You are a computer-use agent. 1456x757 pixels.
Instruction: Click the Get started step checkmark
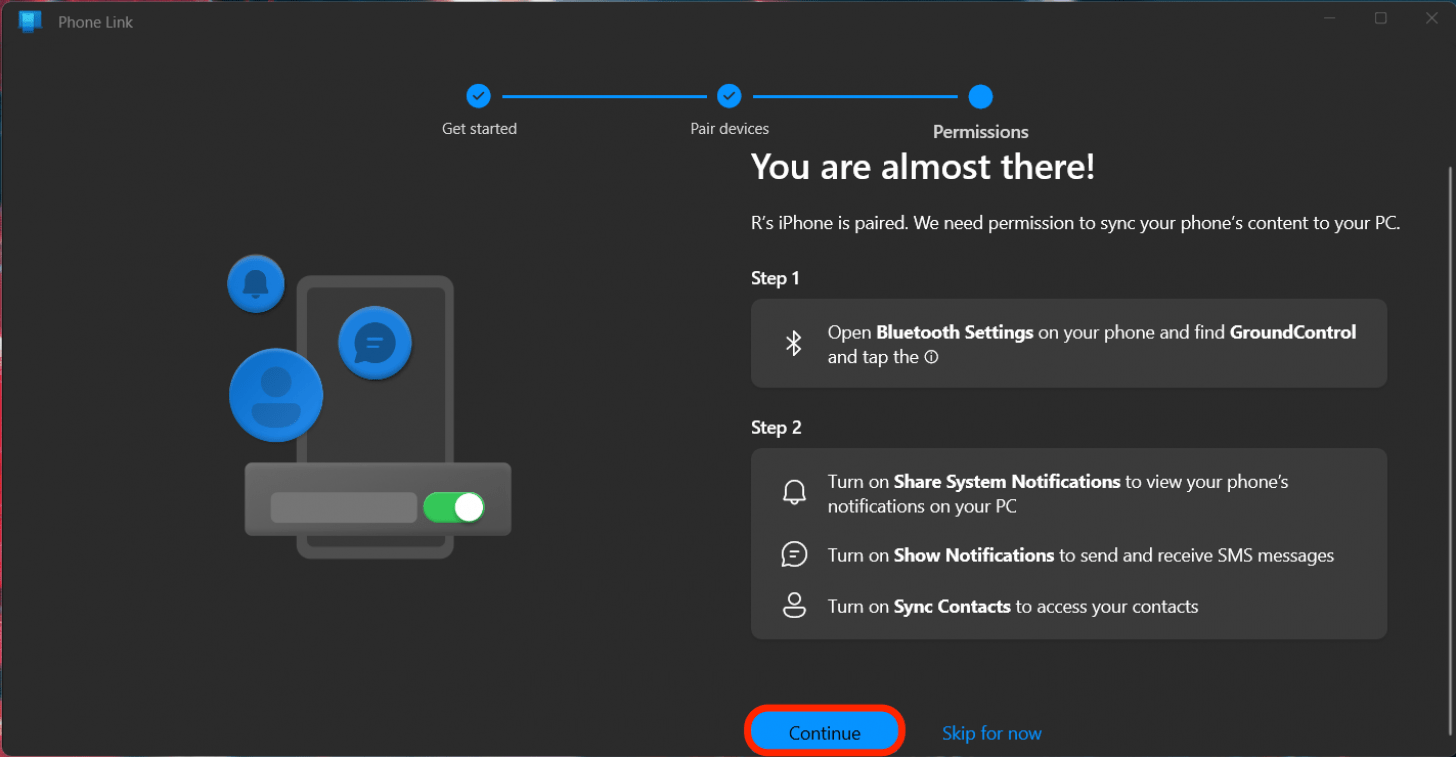[x=479, y=96]
